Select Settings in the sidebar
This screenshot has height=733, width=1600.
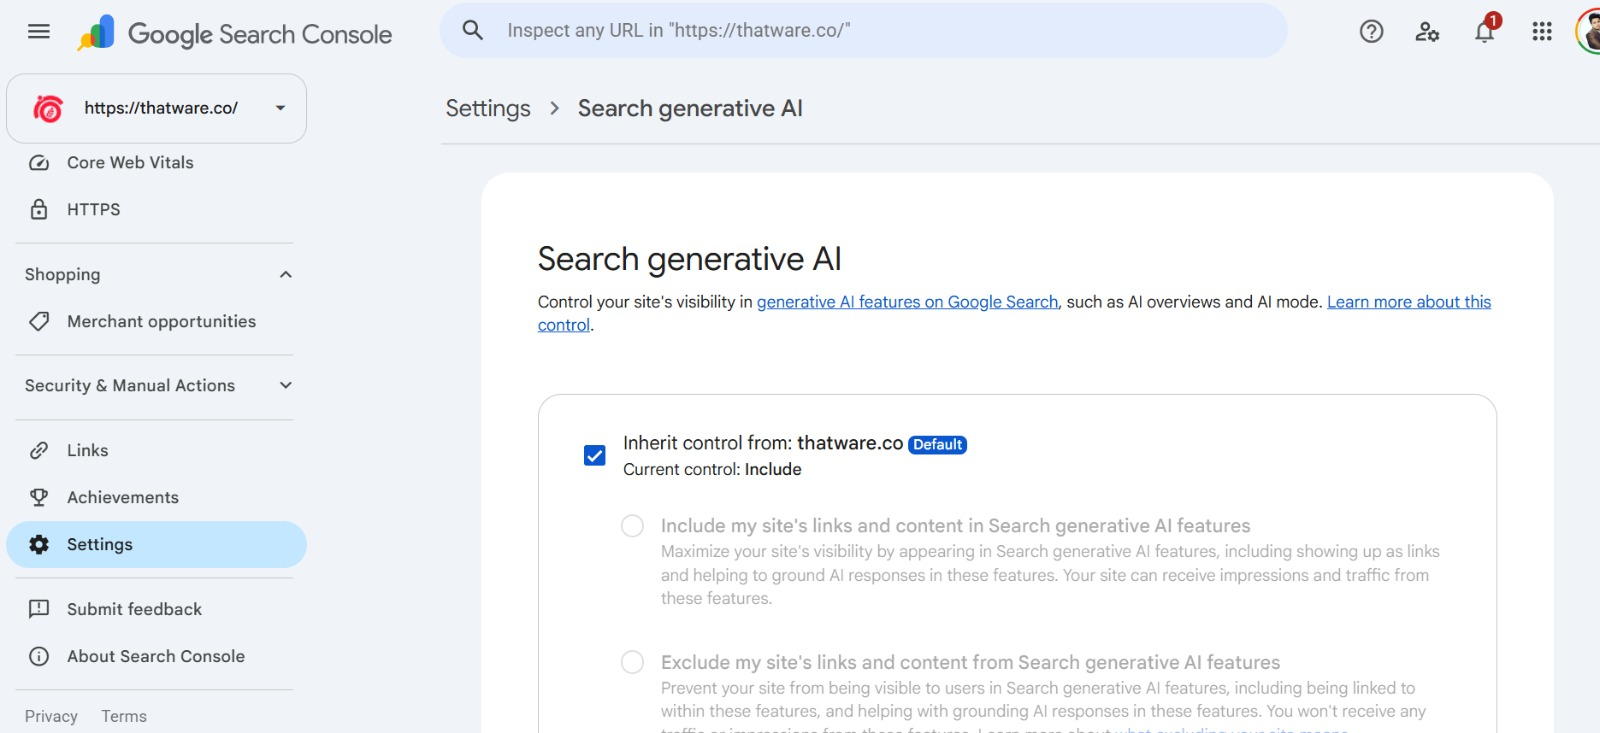156,544
